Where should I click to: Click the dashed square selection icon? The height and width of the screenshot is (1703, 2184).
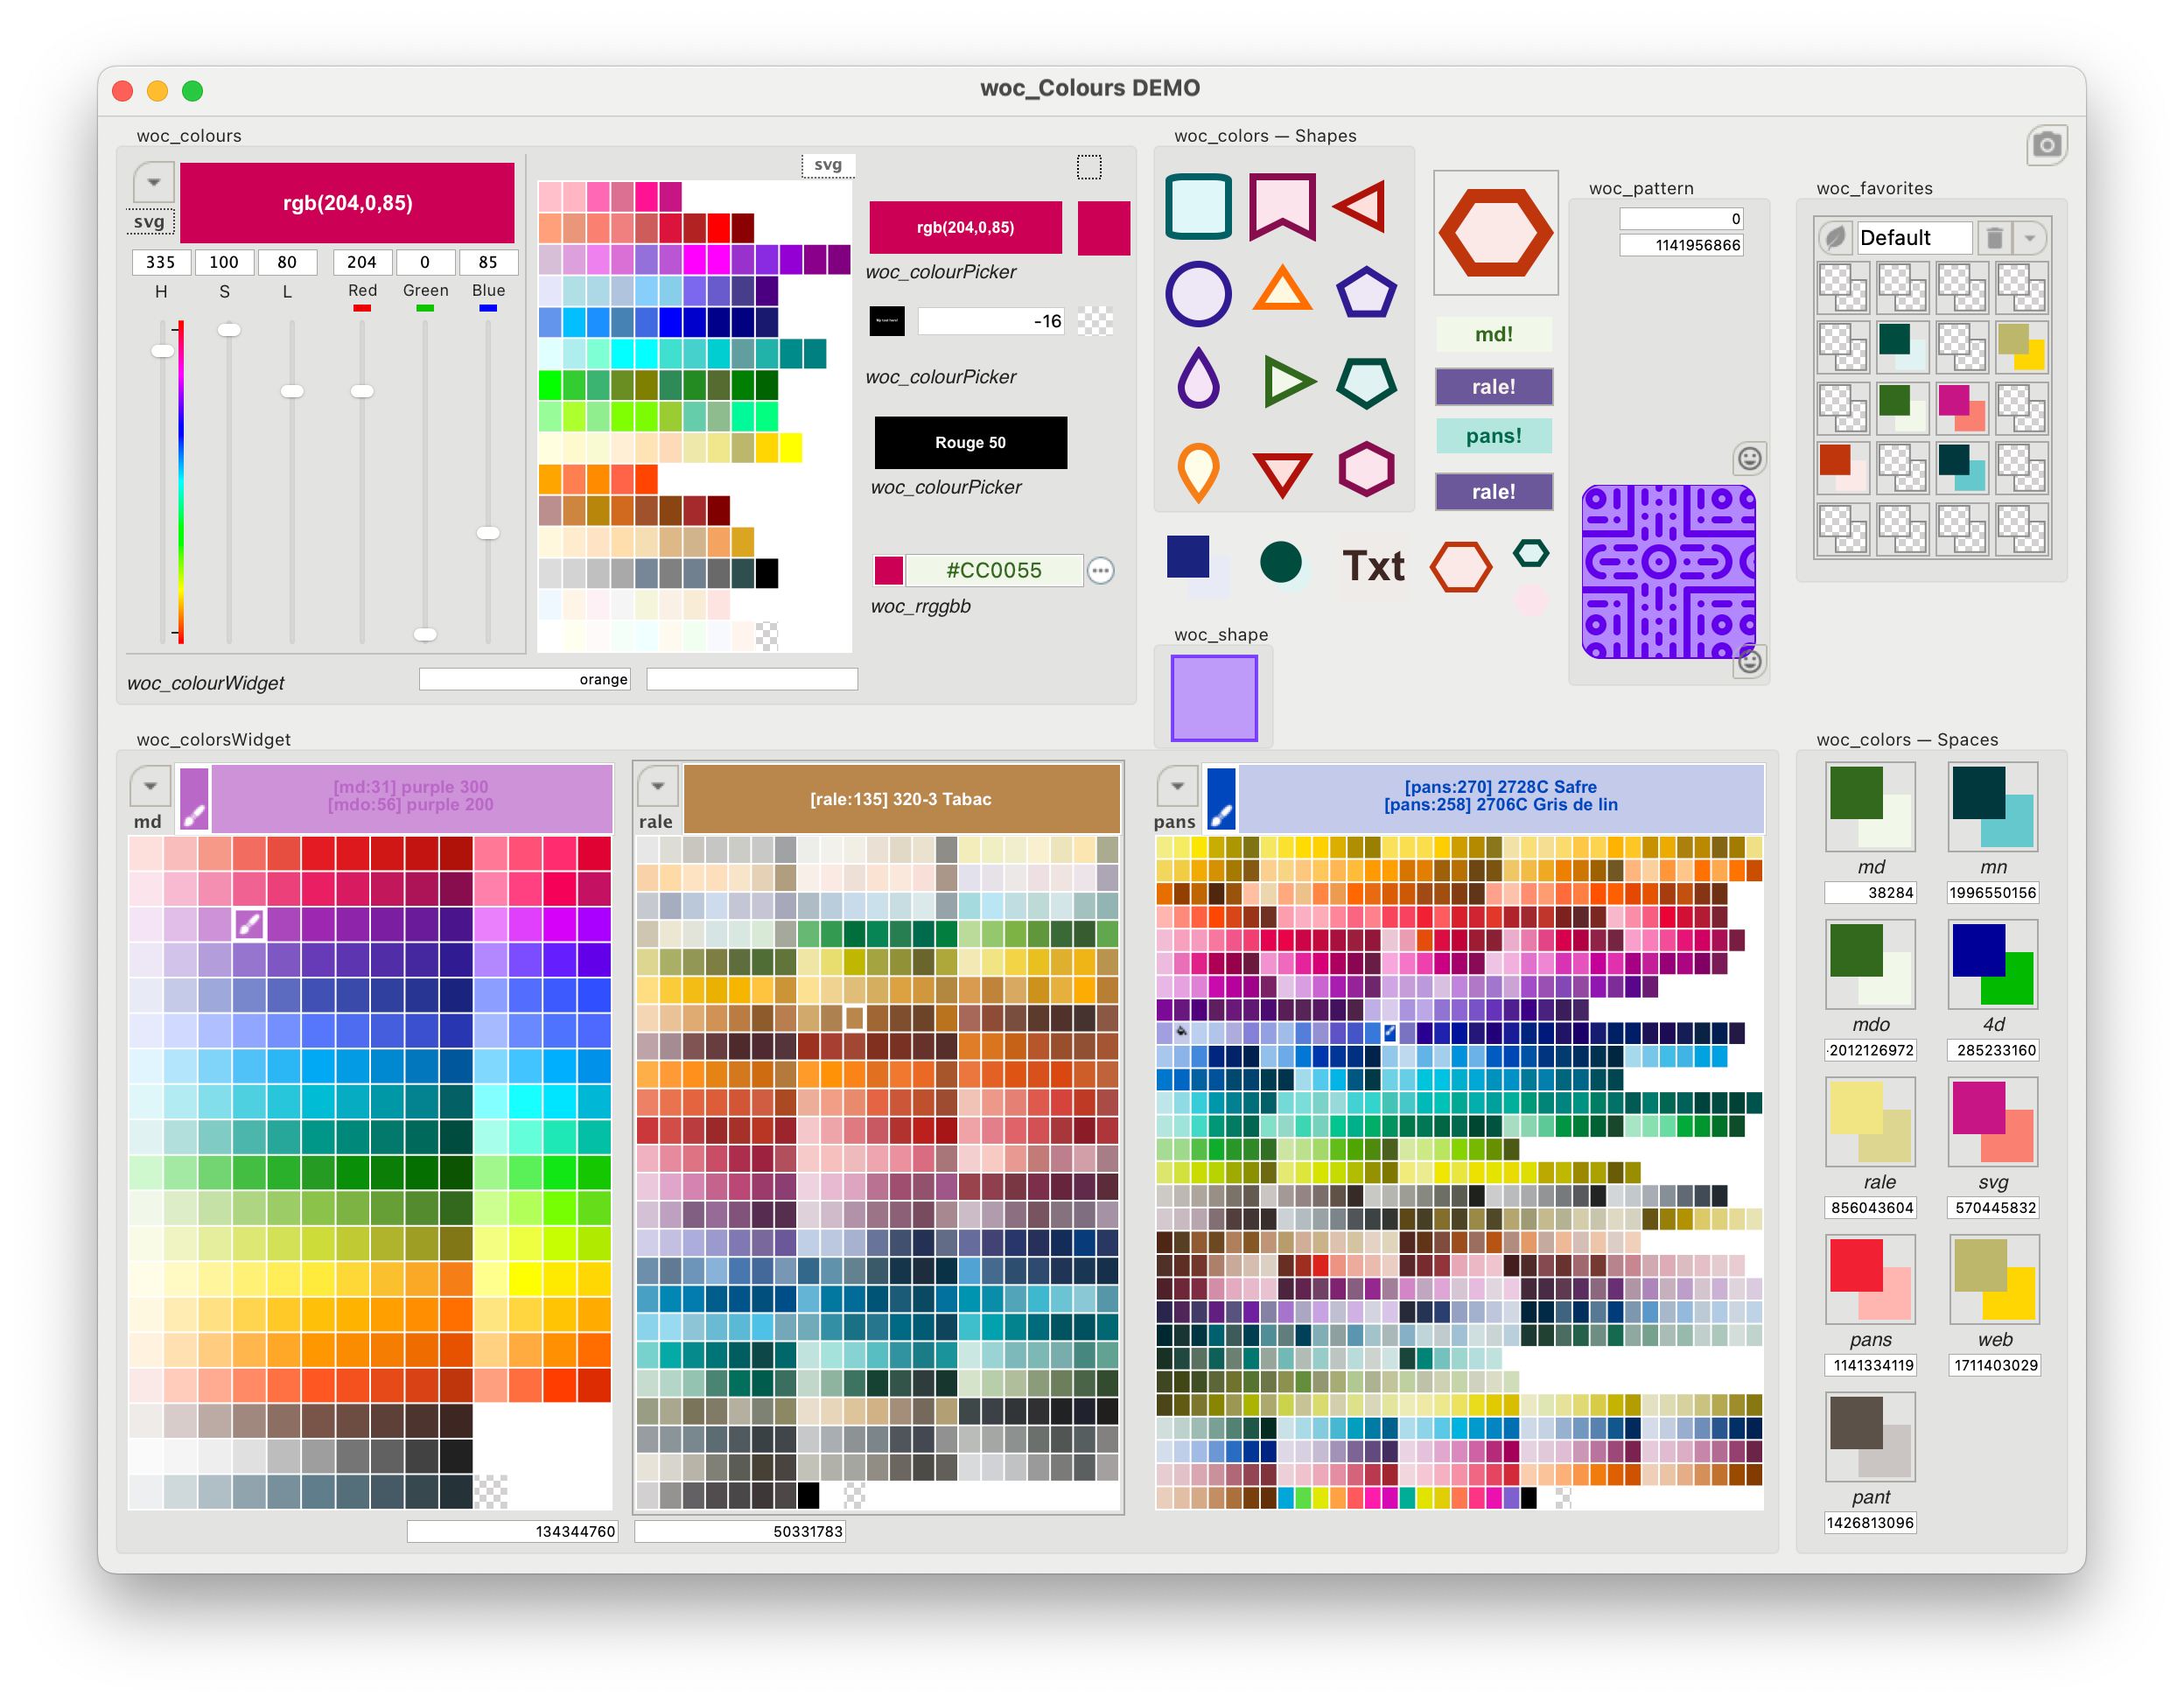1088,167
